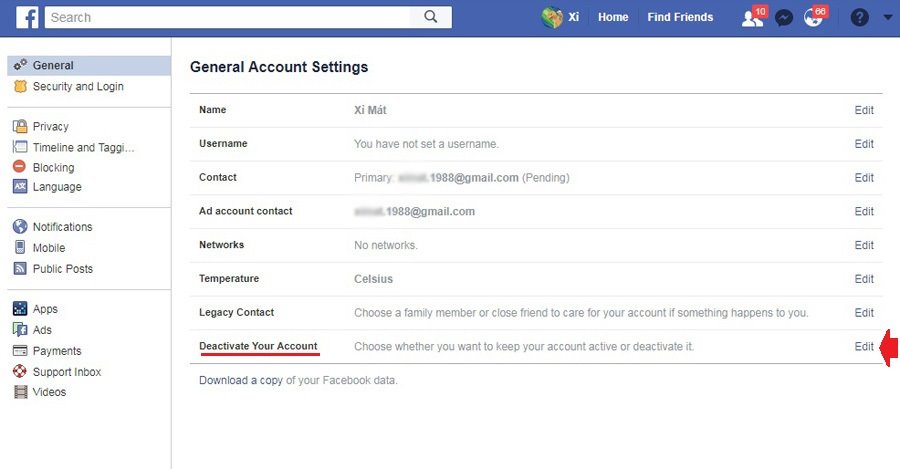
Task: Open the Messenger icon
Action: click(783, 18)
